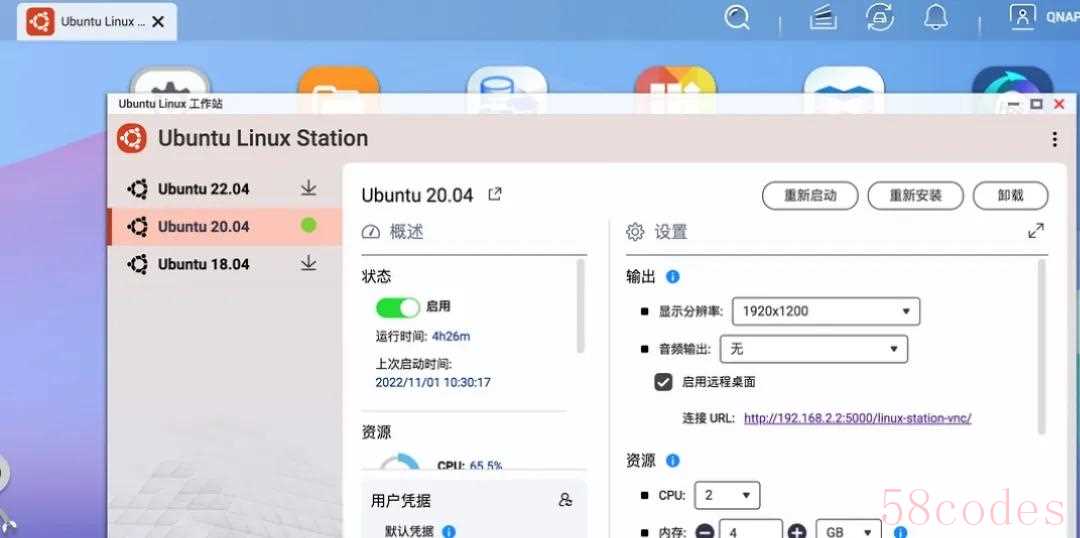Select Ubuntu 20.04 in the sidebar

point(225,227)
